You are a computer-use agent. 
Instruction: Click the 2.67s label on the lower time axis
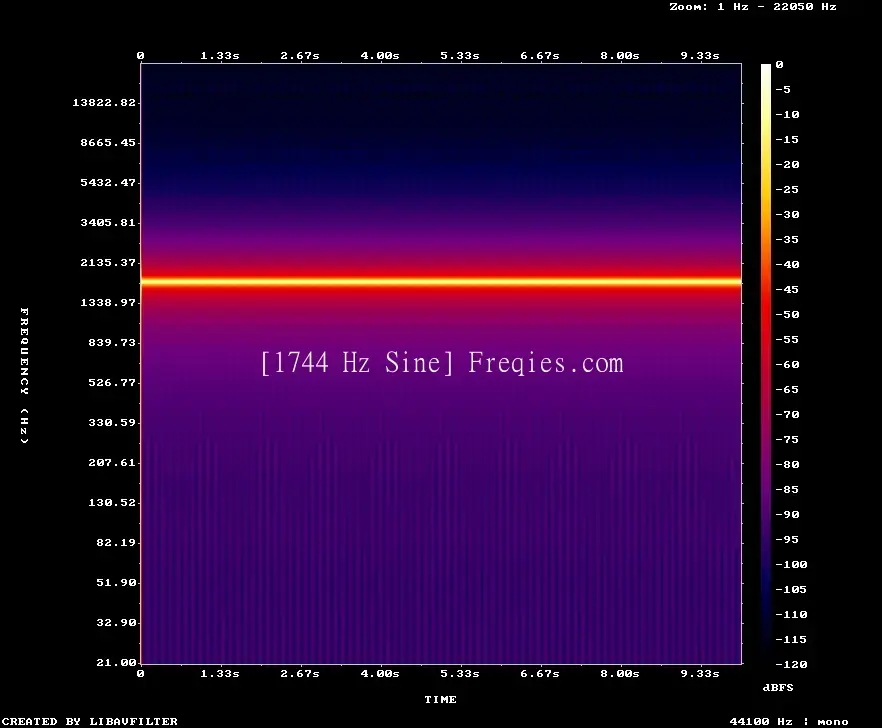[300, 673]
